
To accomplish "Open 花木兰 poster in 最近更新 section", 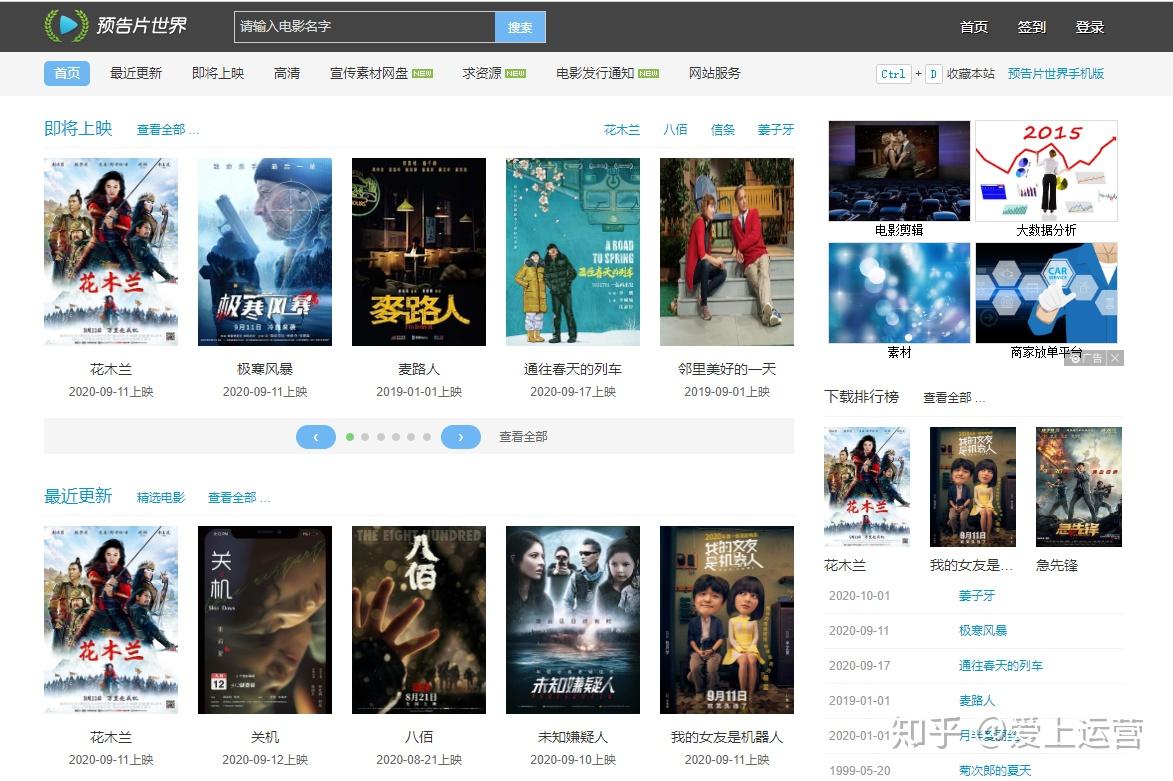I will point(111,619).
